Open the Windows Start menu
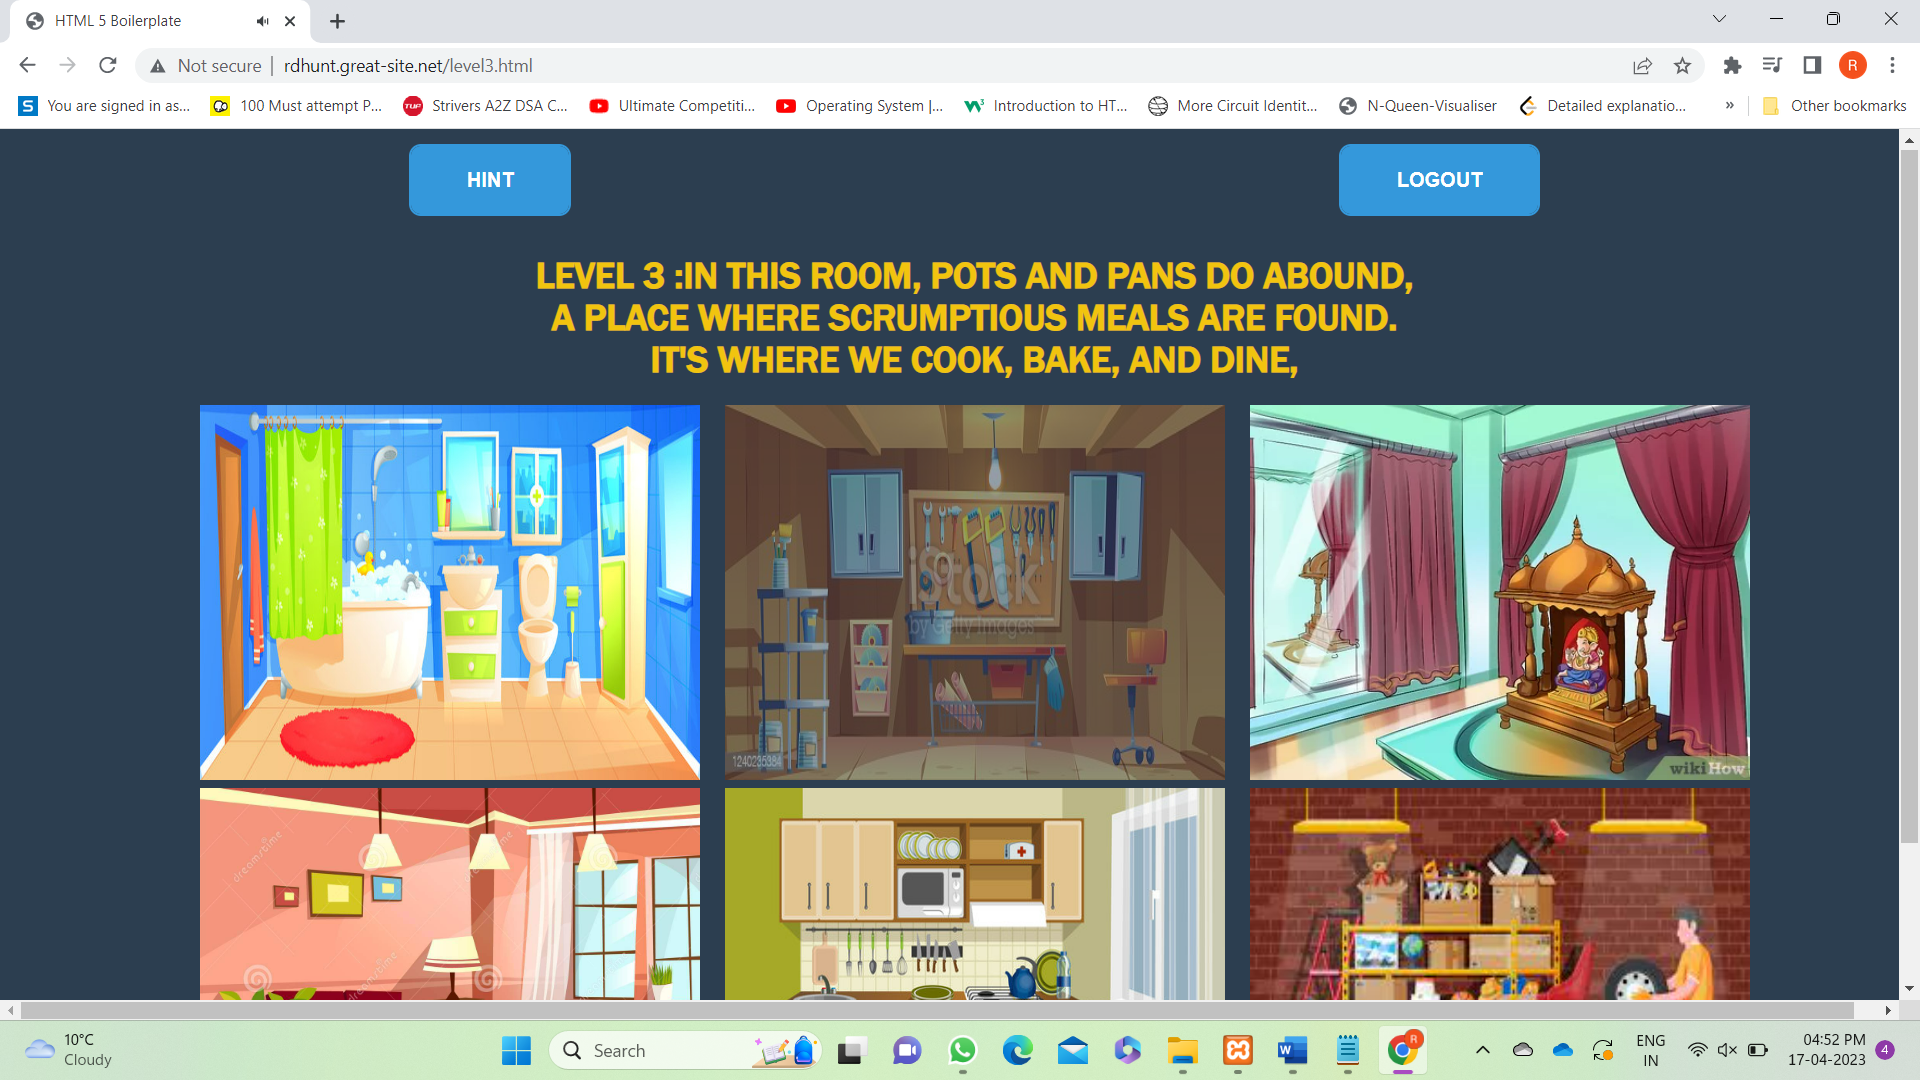The width and height of the screenshot is (1920, 1080). pos(516,1051)
